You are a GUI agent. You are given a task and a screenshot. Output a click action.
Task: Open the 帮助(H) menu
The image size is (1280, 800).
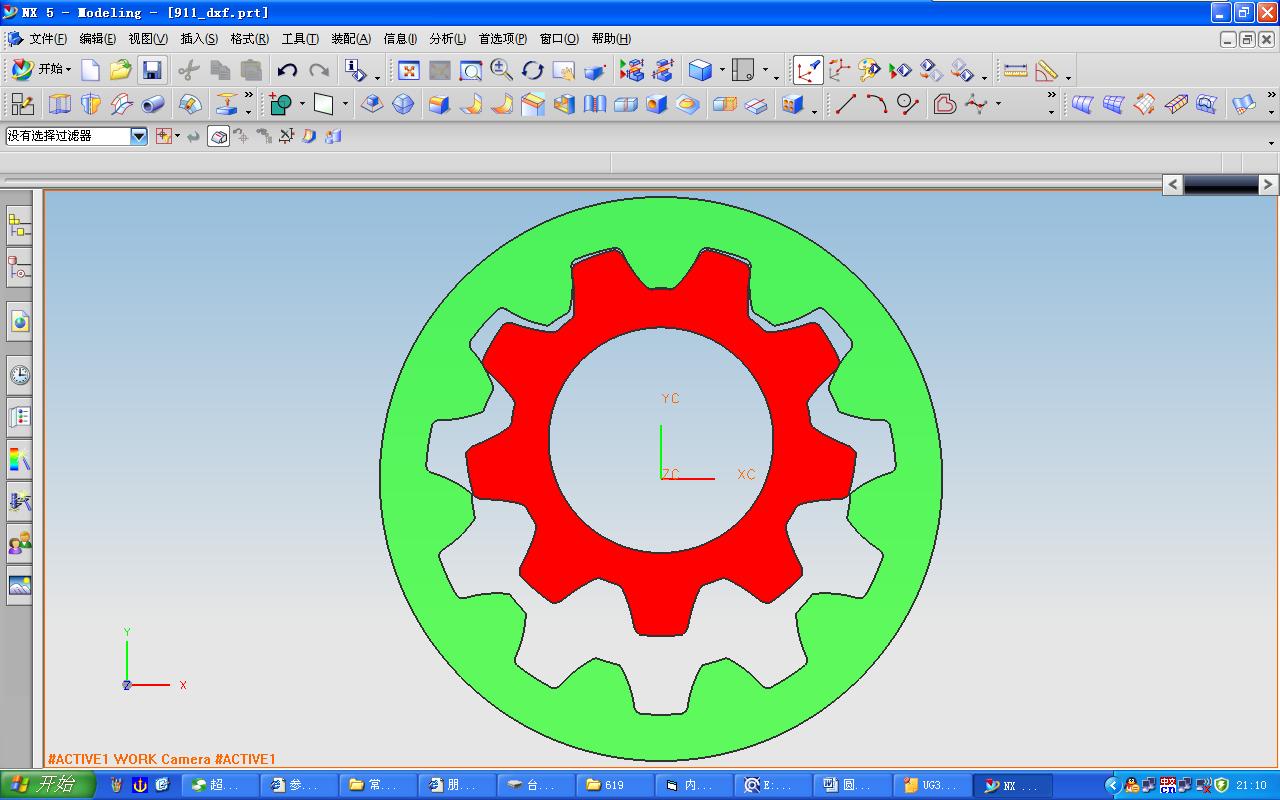[x=611, y=39]
